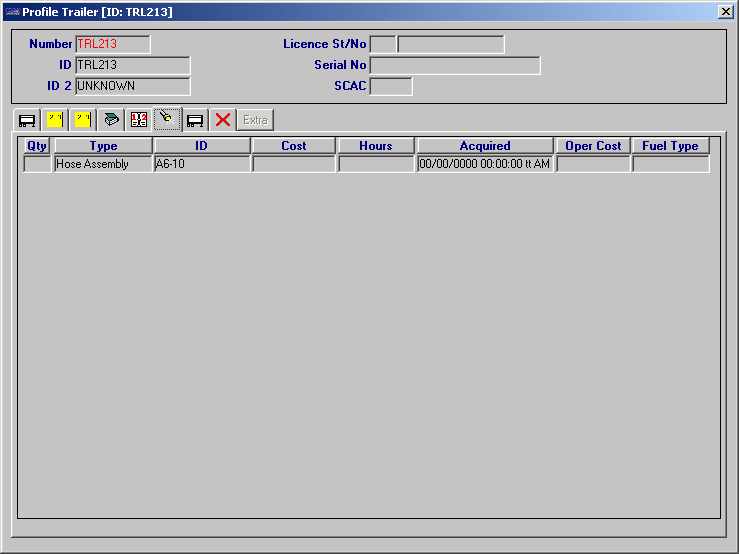
Task: Sort by the Acquired column header
Action: [x=485, y=146]
